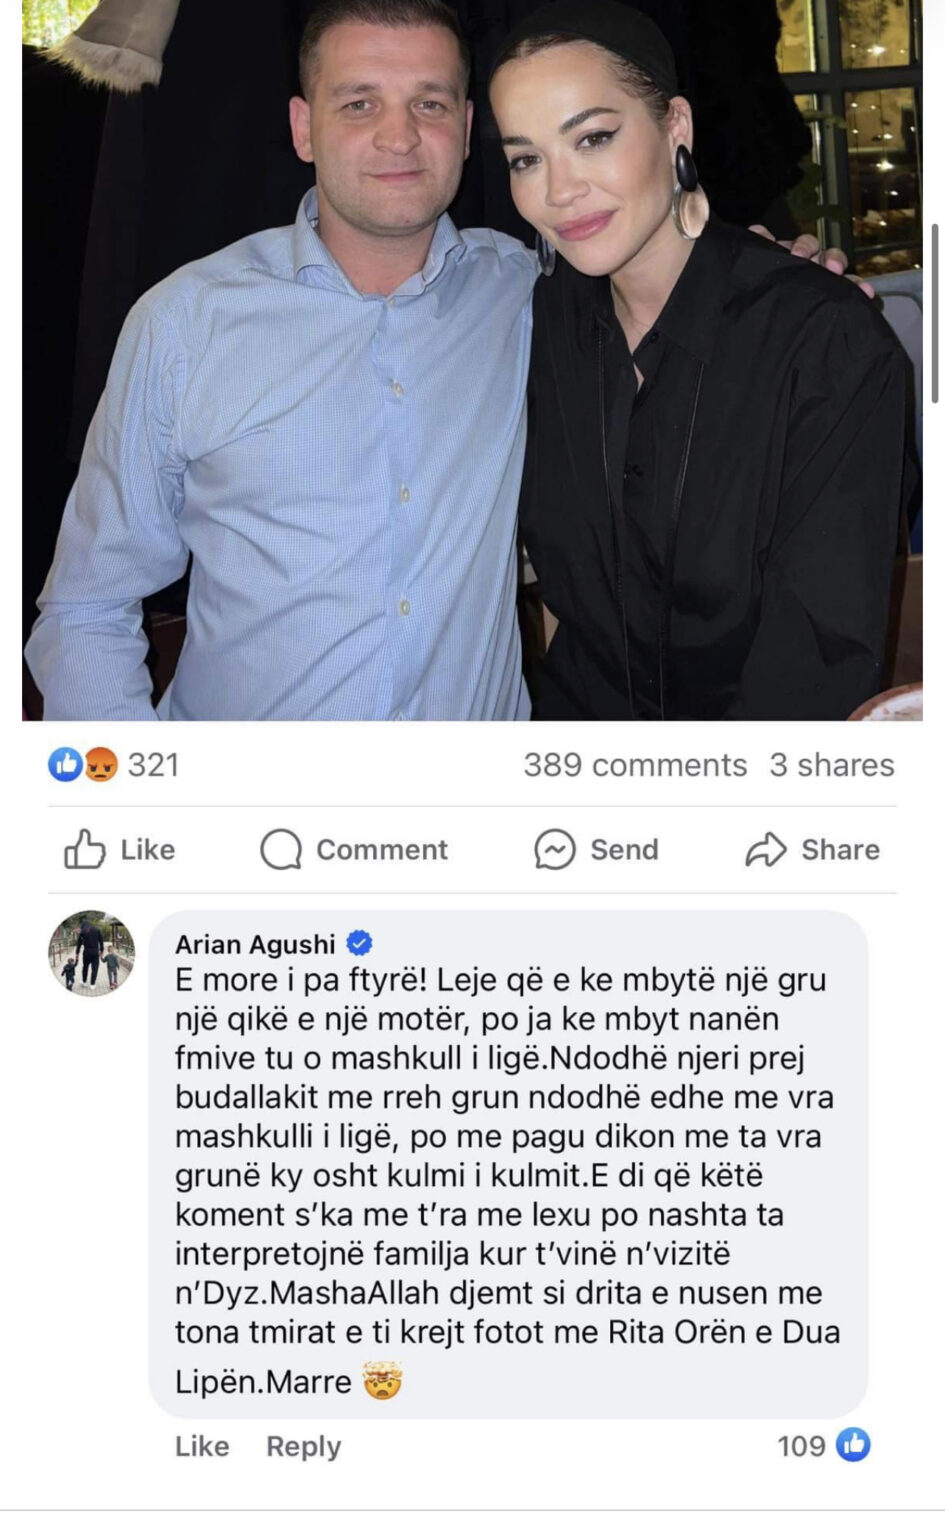Image resolution: width=945 pixels, height=1536 pixels.
Task: Click the blue verified badge next to Arian Agushi
Action: pos(359,943)
